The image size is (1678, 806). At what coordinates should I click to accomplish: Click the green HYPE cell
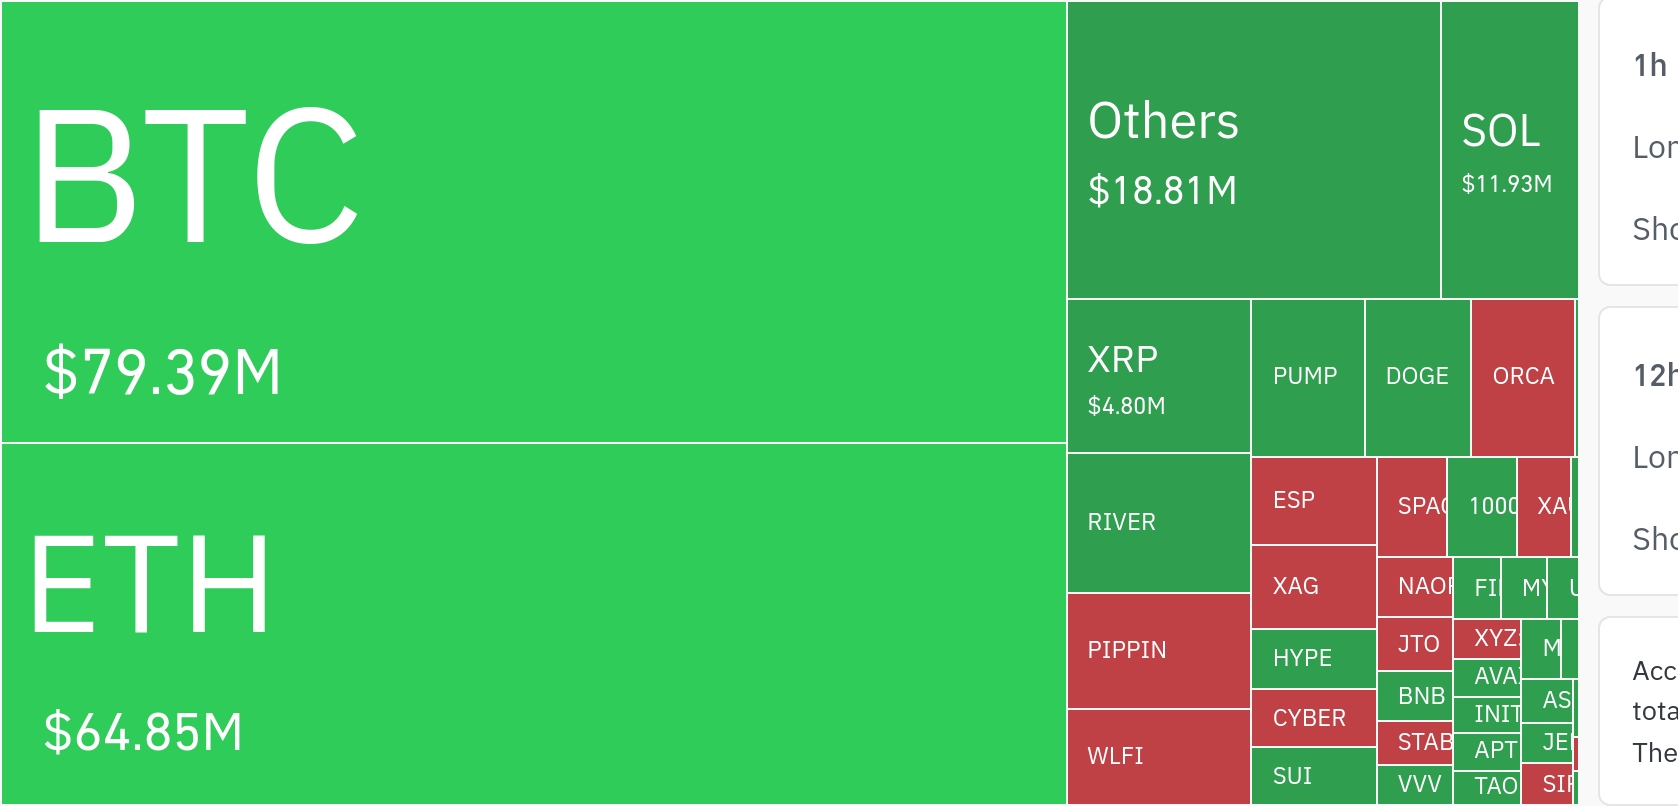[x=1313, y=658]
